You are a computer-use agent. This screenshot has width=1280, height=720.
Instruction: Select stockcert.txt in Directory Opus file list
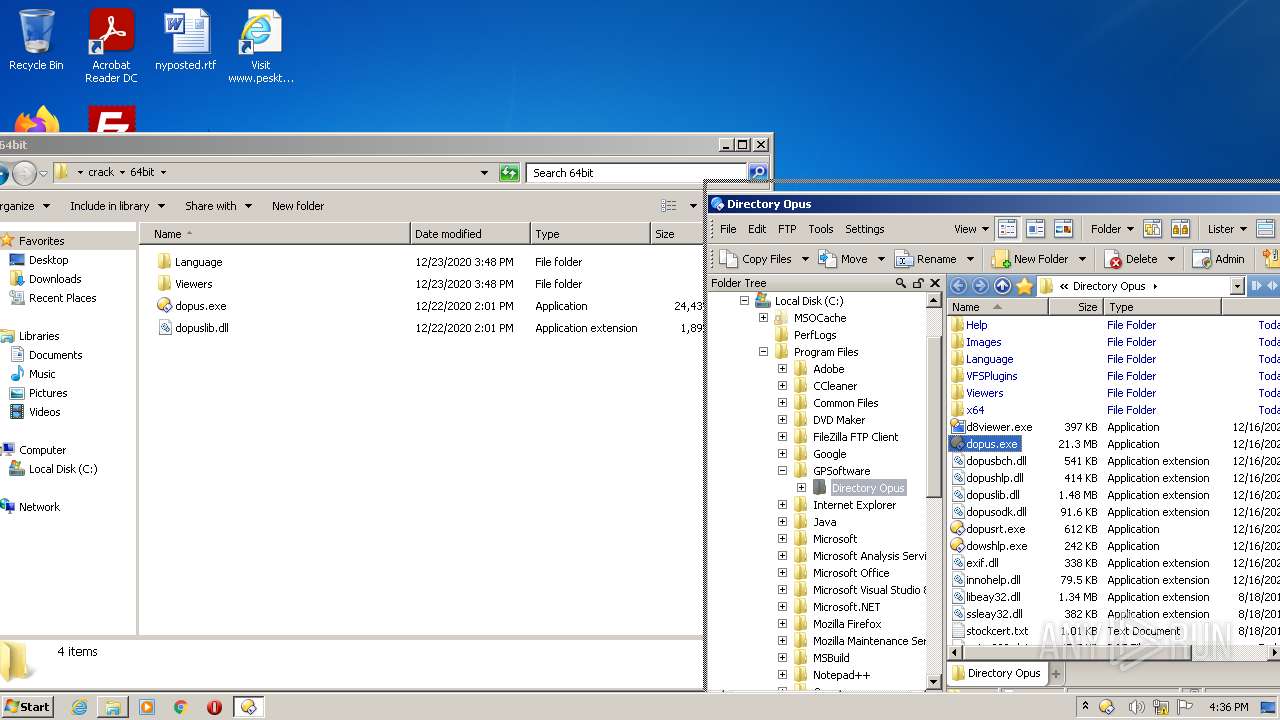[997, 631]
